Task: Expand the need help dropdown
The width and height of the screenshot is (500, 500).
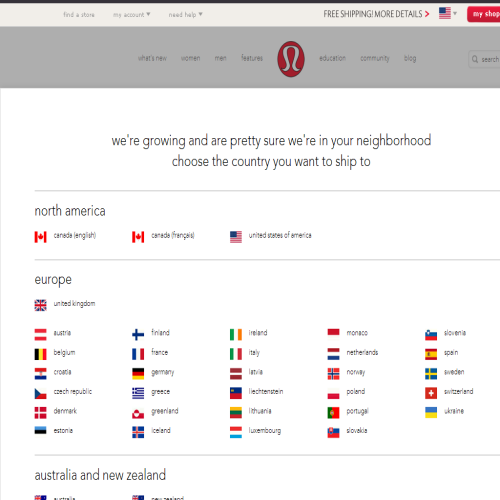Action: click(x=186, y=15)
